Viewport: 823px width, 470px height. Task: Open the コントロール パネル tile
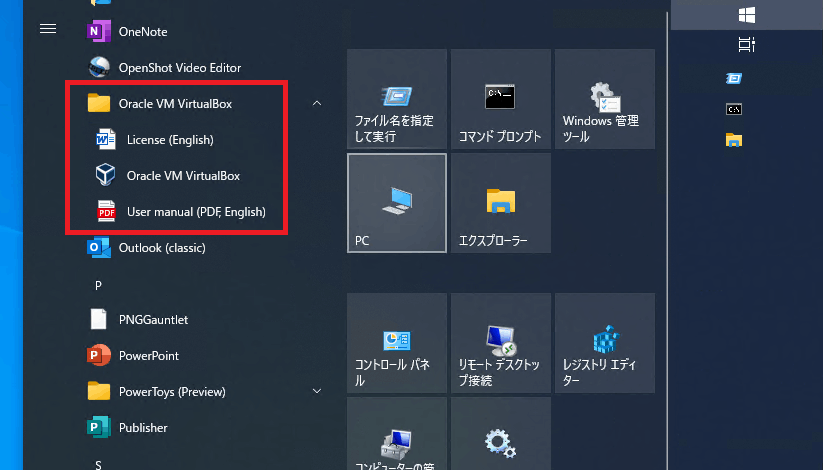pyautogui.click(x=397, y=343)
